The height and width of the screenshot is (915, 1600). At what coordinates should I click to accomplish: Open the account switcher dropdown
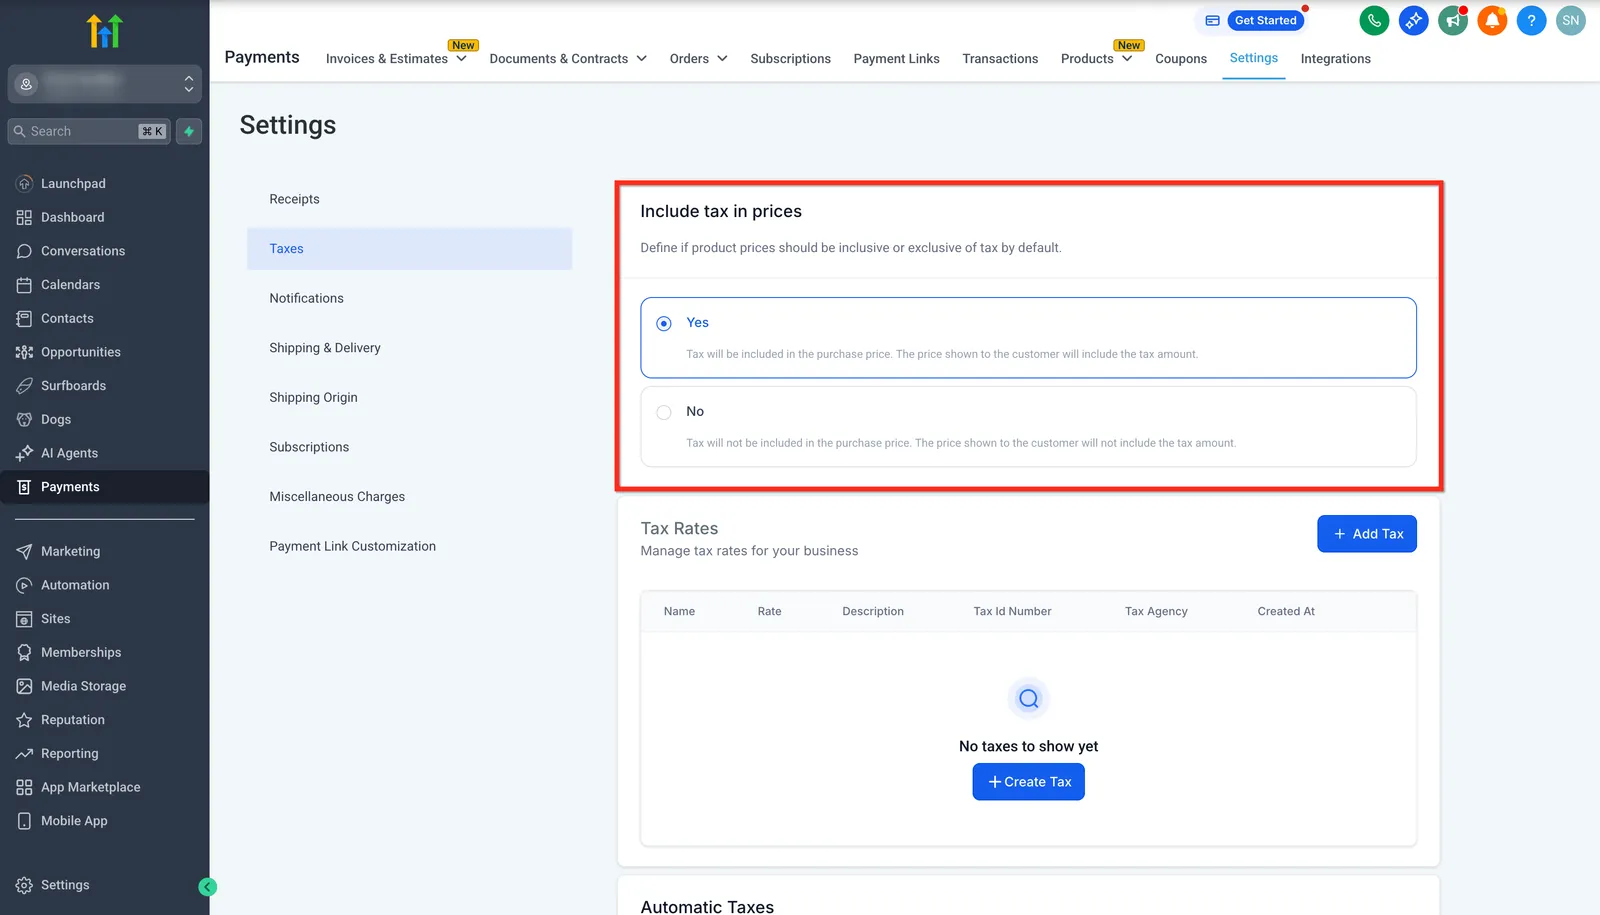coord(105,84)
